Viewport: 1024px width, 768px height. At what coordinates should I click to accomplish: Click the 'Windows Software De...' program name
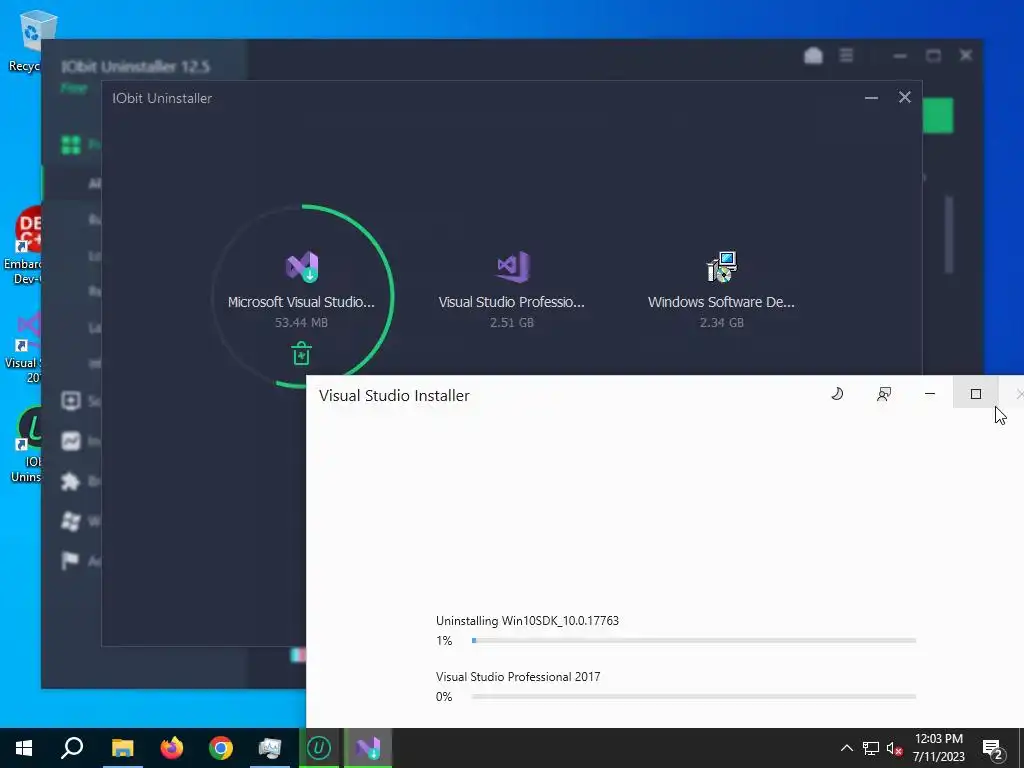coord(721,302)
